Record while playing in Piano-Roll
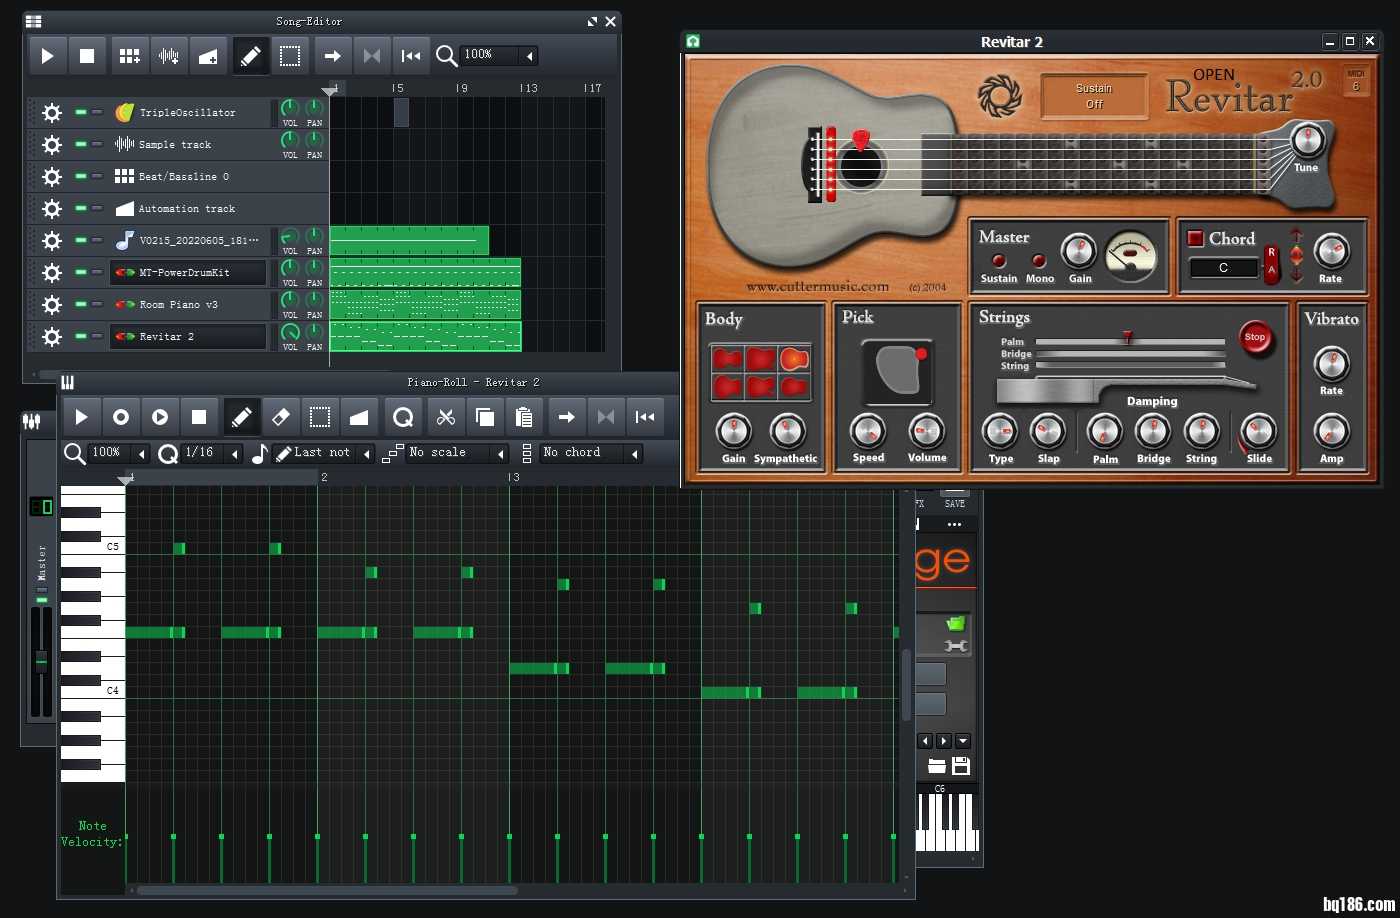The width and height of the screenshot is (1400, 918). (x=160, y=417)
